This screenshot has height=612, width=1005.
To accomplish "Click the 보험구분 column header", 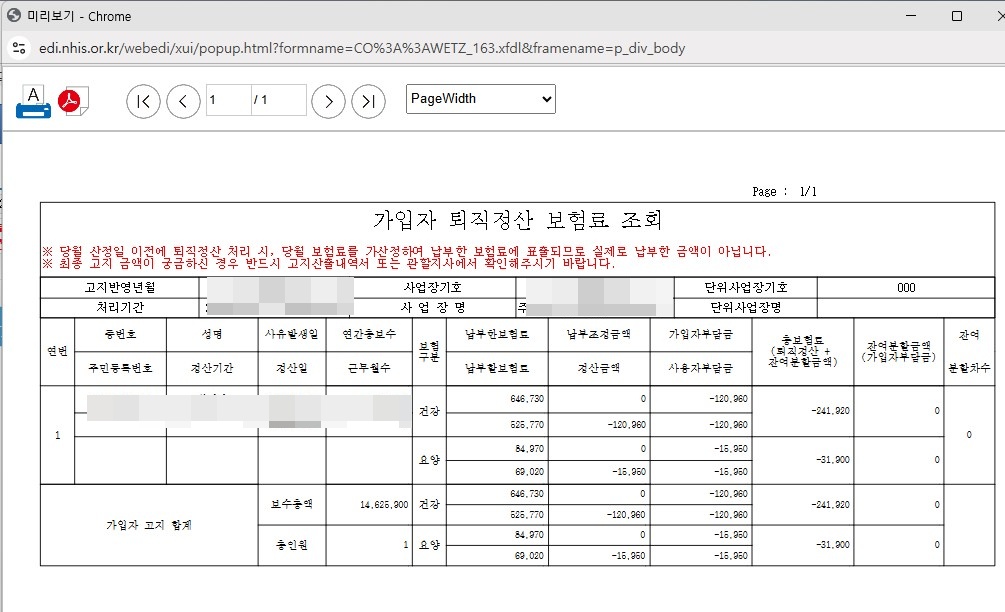I will [429, 351].
